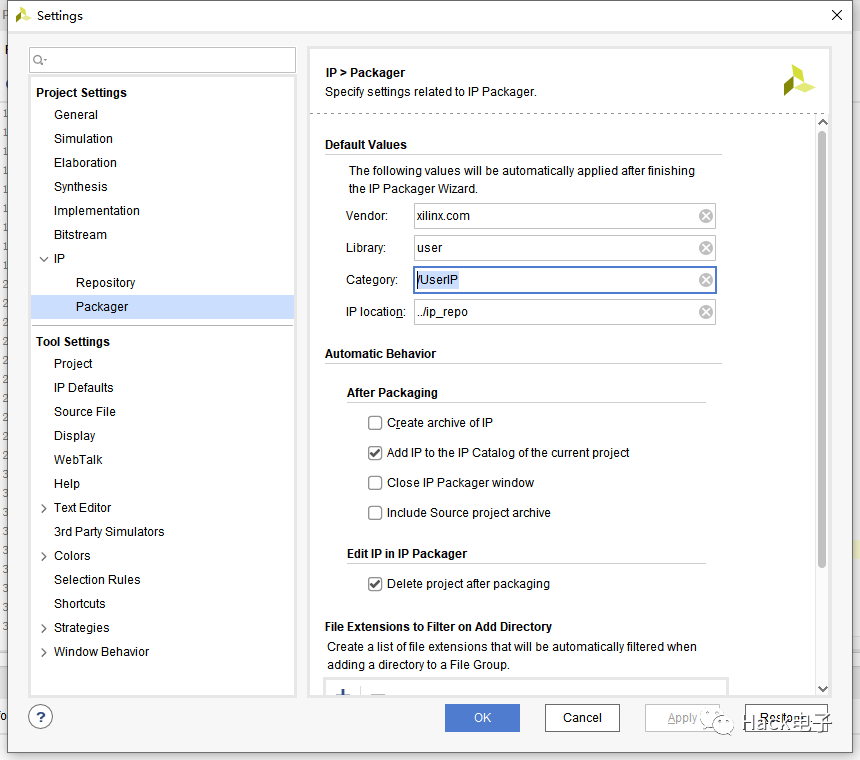Open Selection Rules settings
This screenshot has width=860, height=760.
pyautogui.click(x=97, y=580)
